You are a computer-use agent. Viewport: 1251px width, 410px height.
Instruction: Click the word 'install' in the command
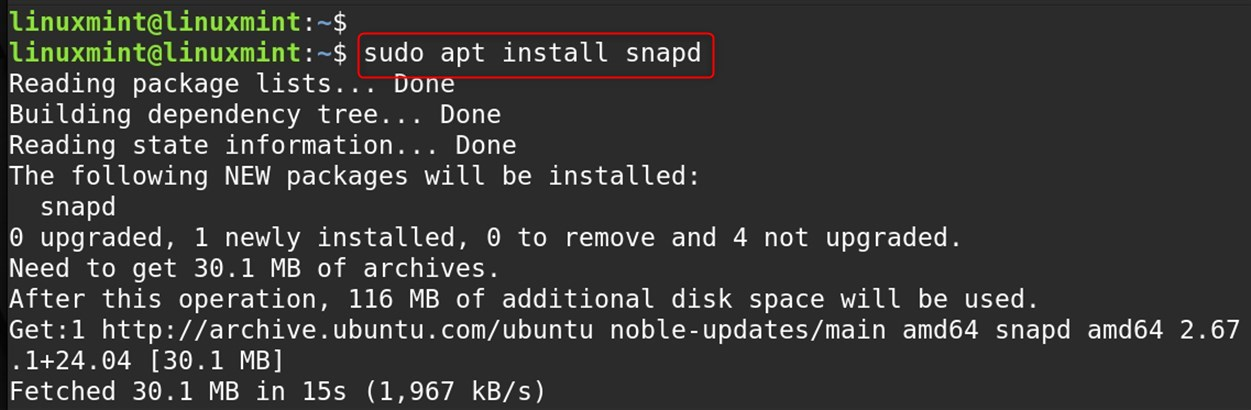[555, 53]
